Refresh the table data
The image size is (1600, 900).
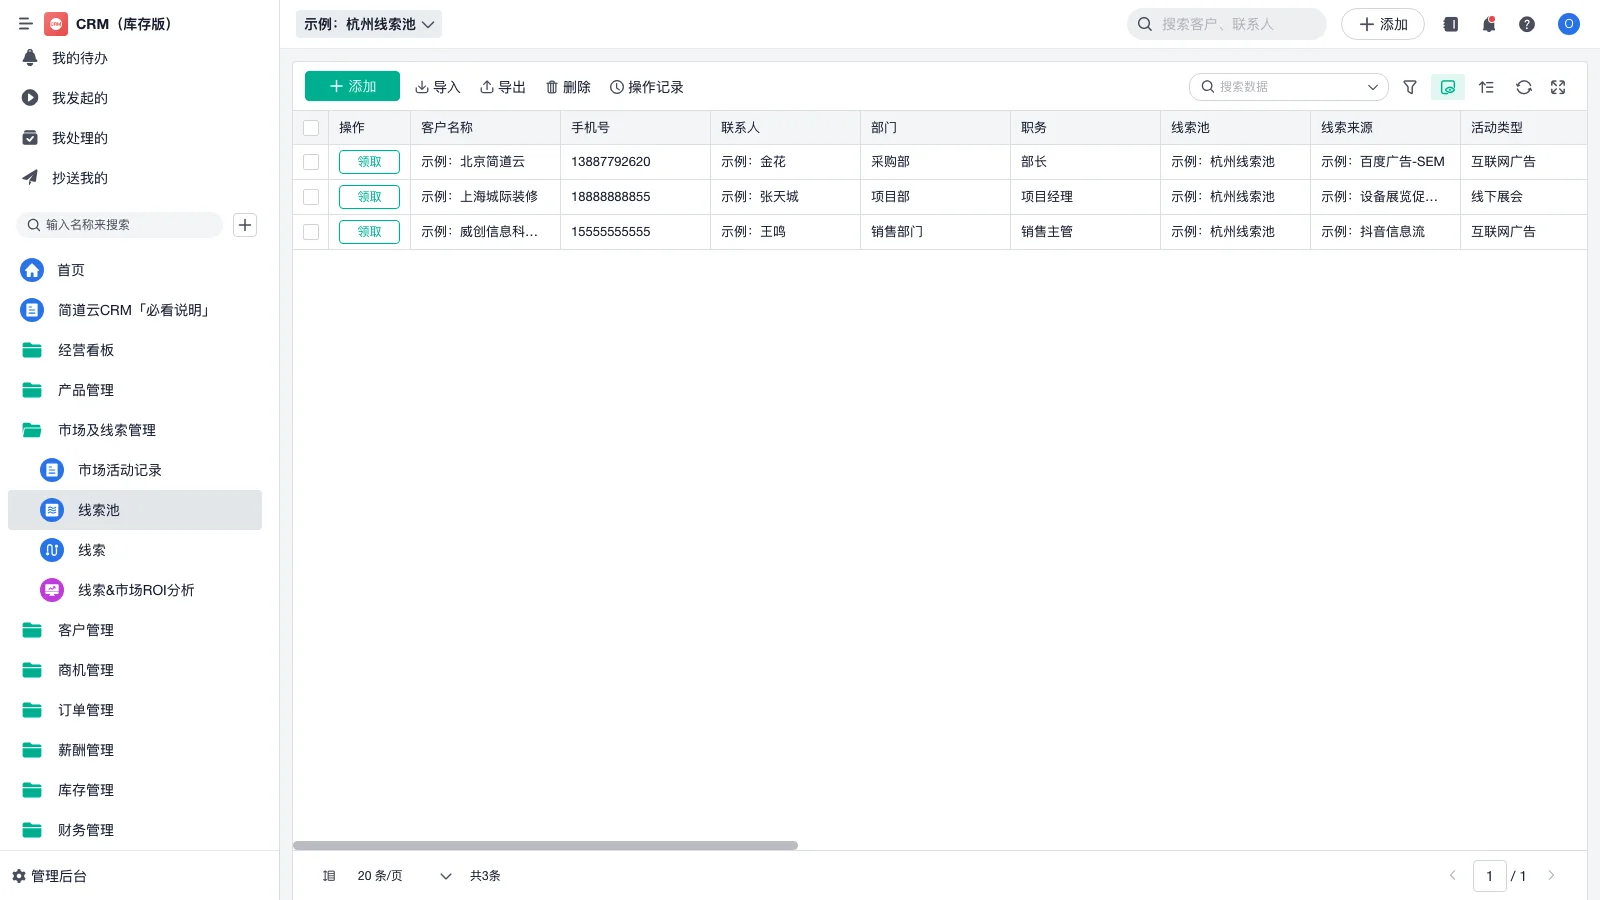pos(1523,87)
